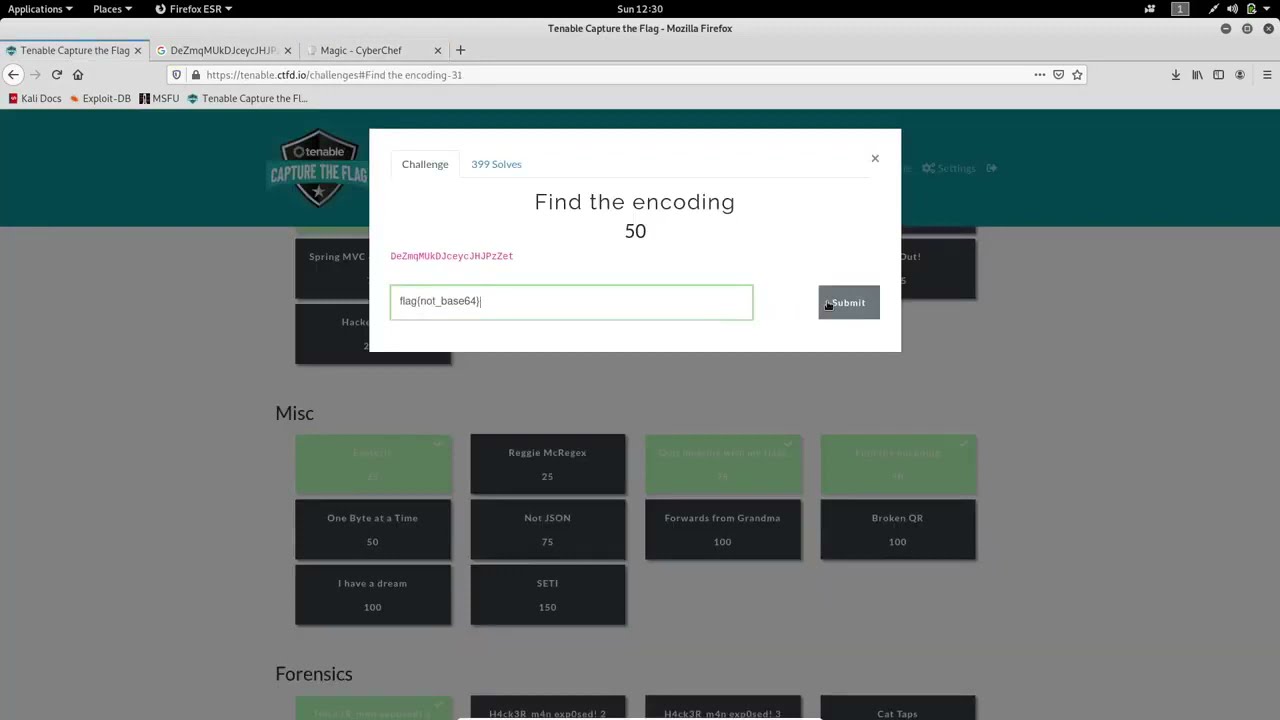Click the logout icon in navbar
1280x720 pixels.
click(x=992, y=168)
